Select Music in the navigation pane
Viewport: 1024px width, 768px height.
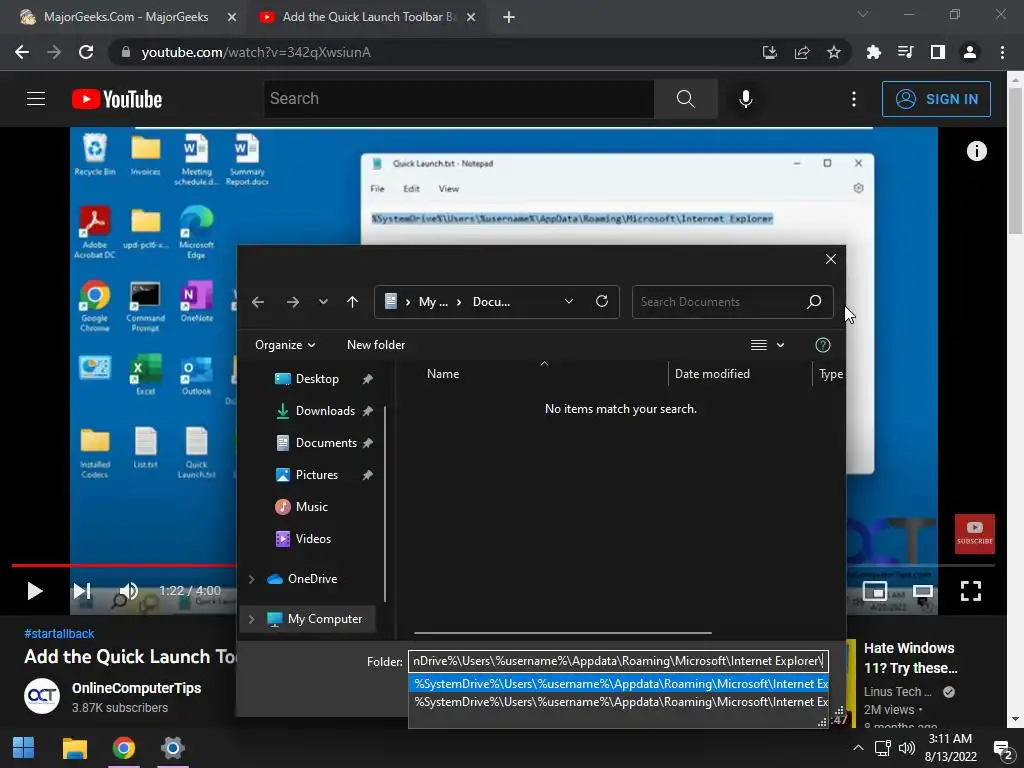pos(311,507)
